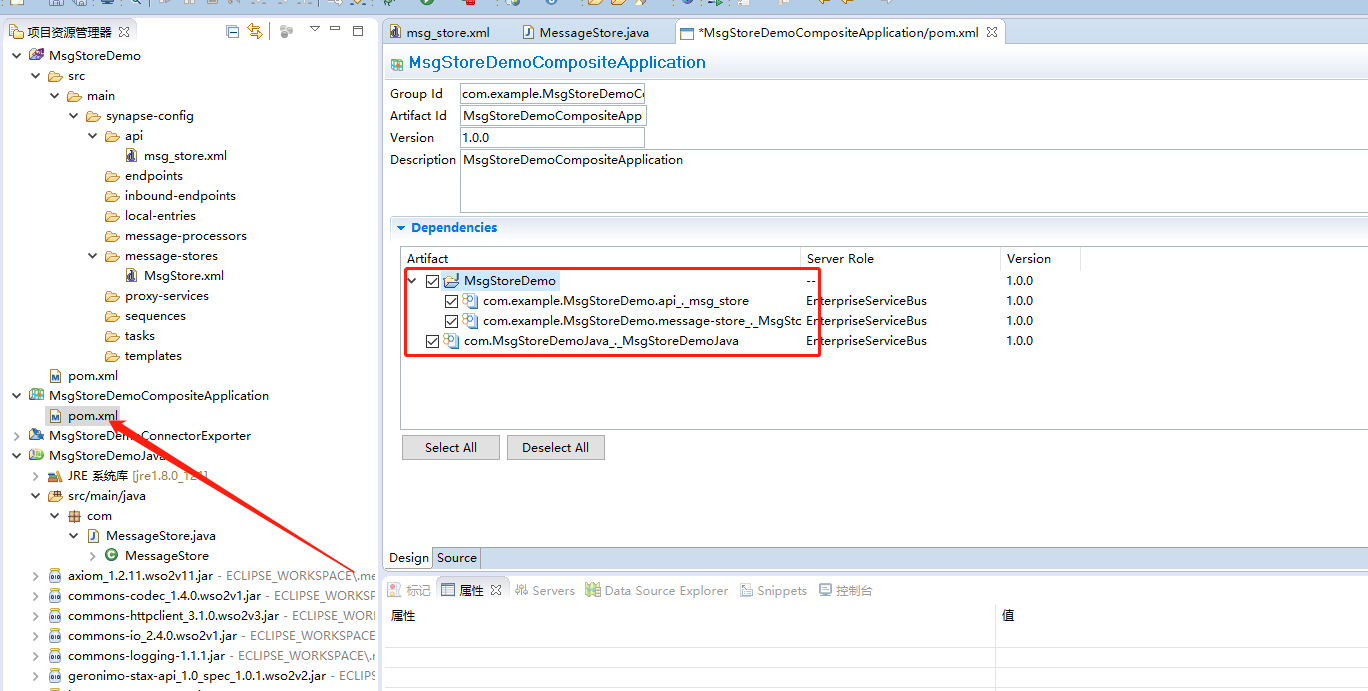The image size is (1368, 691).
Task: Select the proxy-services folder
Action: [167, 296]
